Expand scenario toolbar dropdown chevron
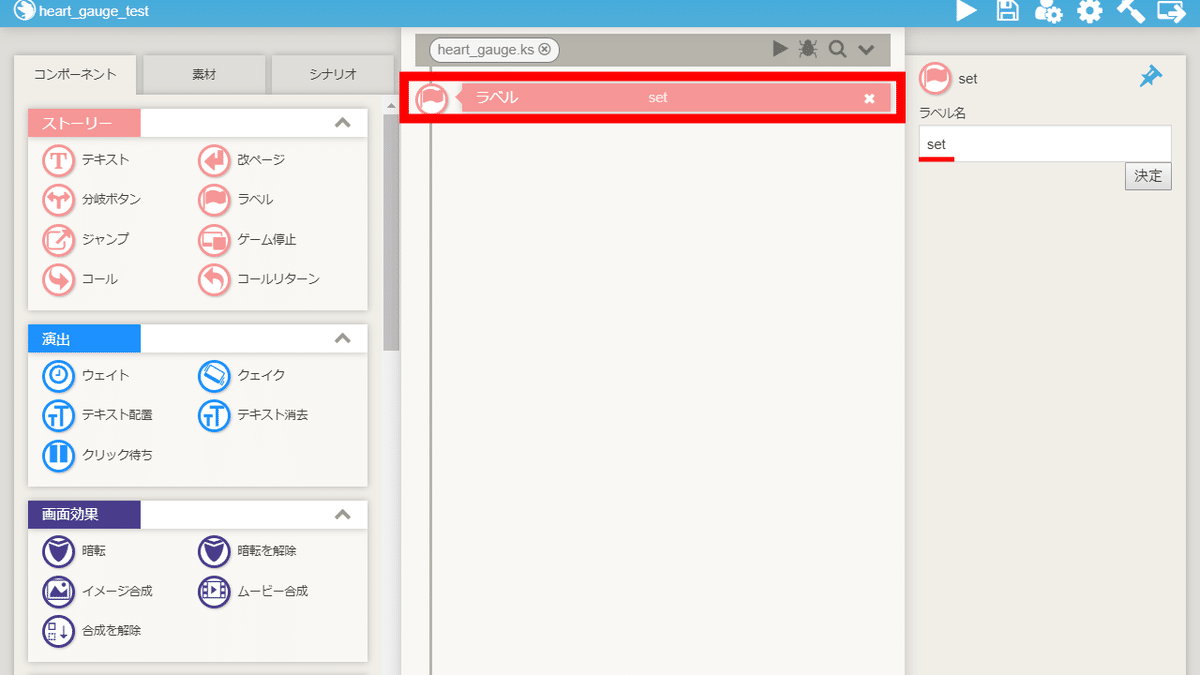The height and width of the screenshot is (675, 1200). click(866, 50)
